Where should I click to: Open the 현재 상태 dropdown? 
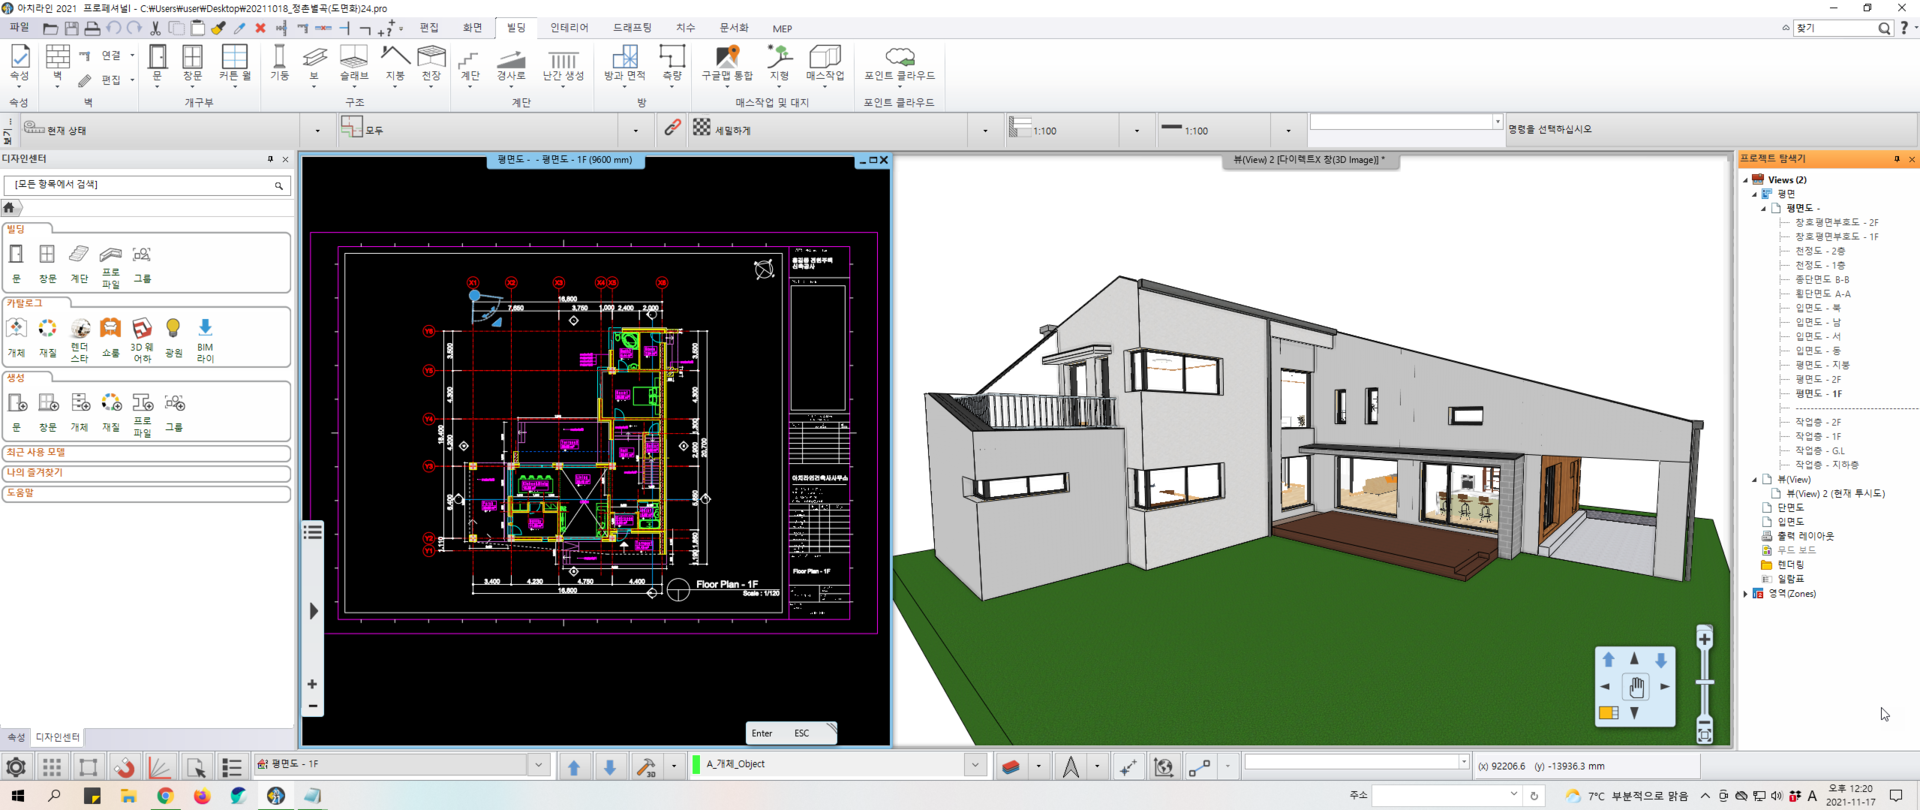(317, 130)
